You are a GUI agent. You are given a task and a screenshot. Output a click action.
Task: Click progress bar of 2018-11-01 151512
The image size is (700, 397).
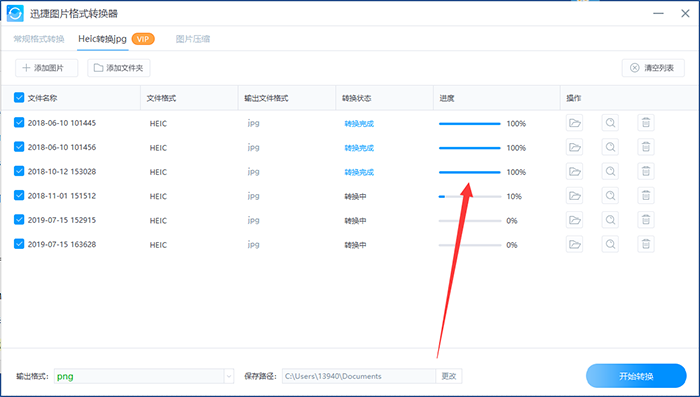click(x=470, y=196)
